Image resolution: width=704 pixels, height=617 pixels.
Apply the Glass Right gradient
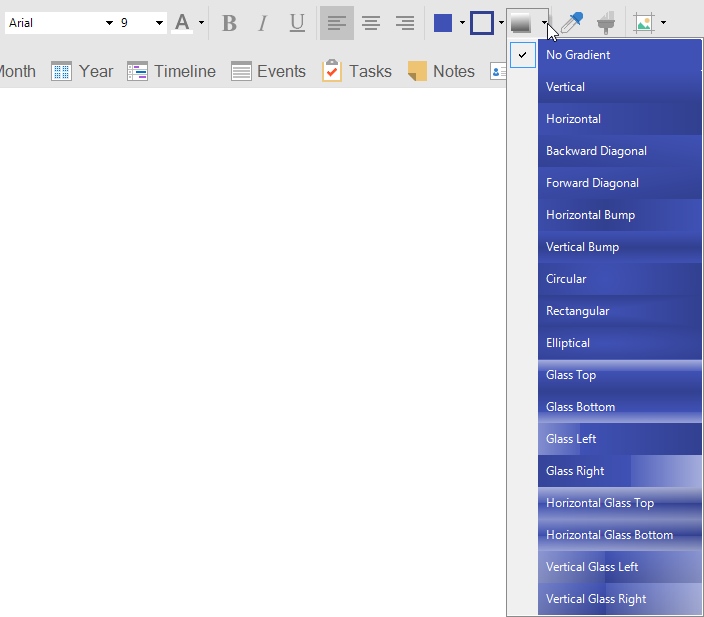(x=620, y=471)
